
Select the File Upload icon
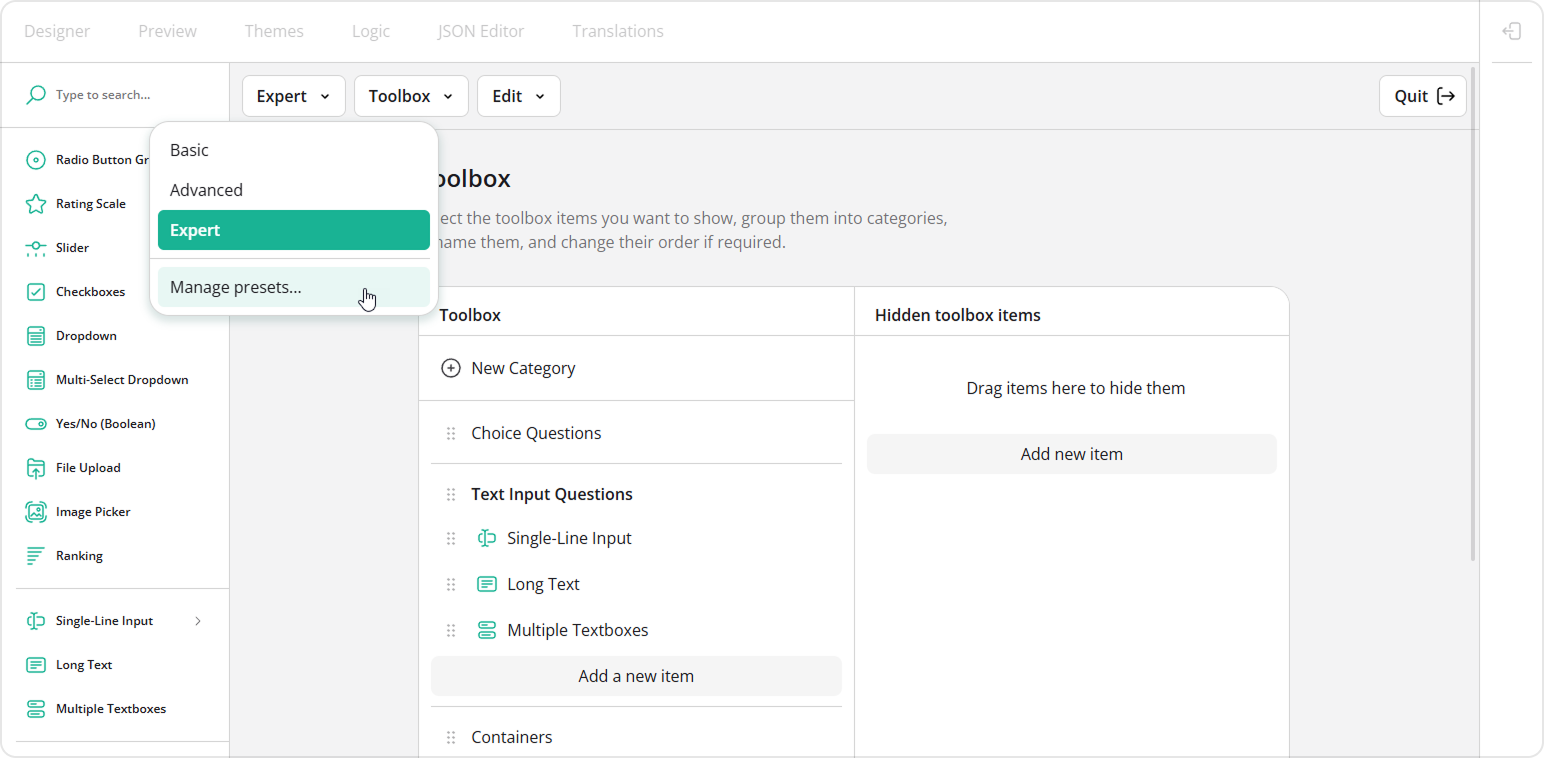(35, 467)
